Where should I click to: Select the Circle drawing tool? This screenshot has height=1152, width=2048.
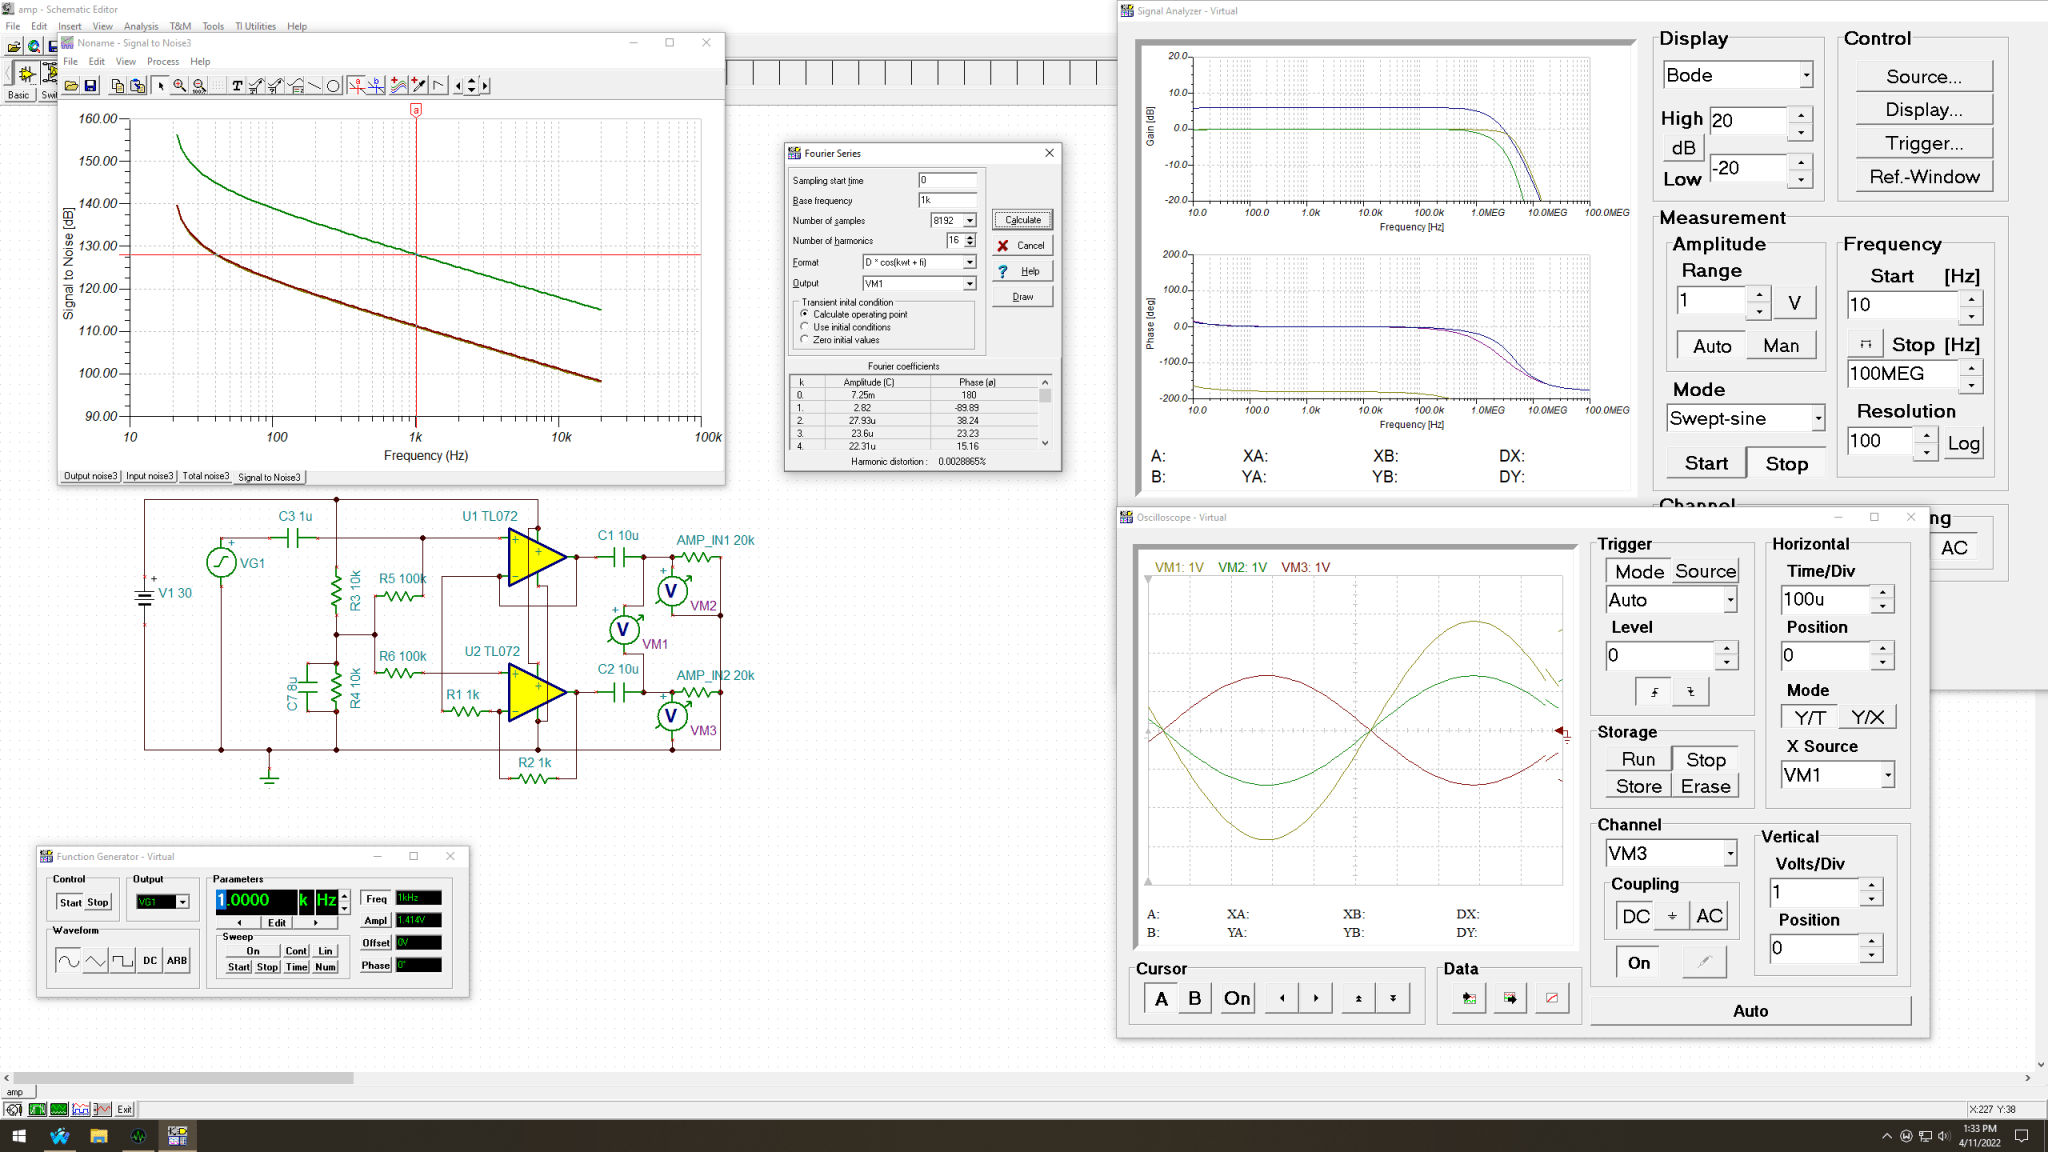[334, 86]
